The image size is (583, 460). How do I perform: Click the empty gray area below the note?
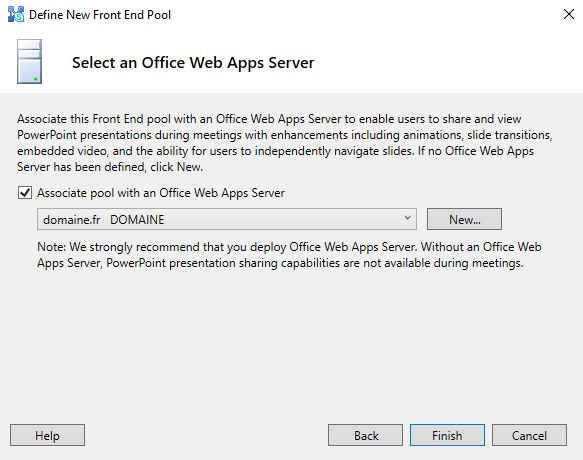tap(292, 342)
